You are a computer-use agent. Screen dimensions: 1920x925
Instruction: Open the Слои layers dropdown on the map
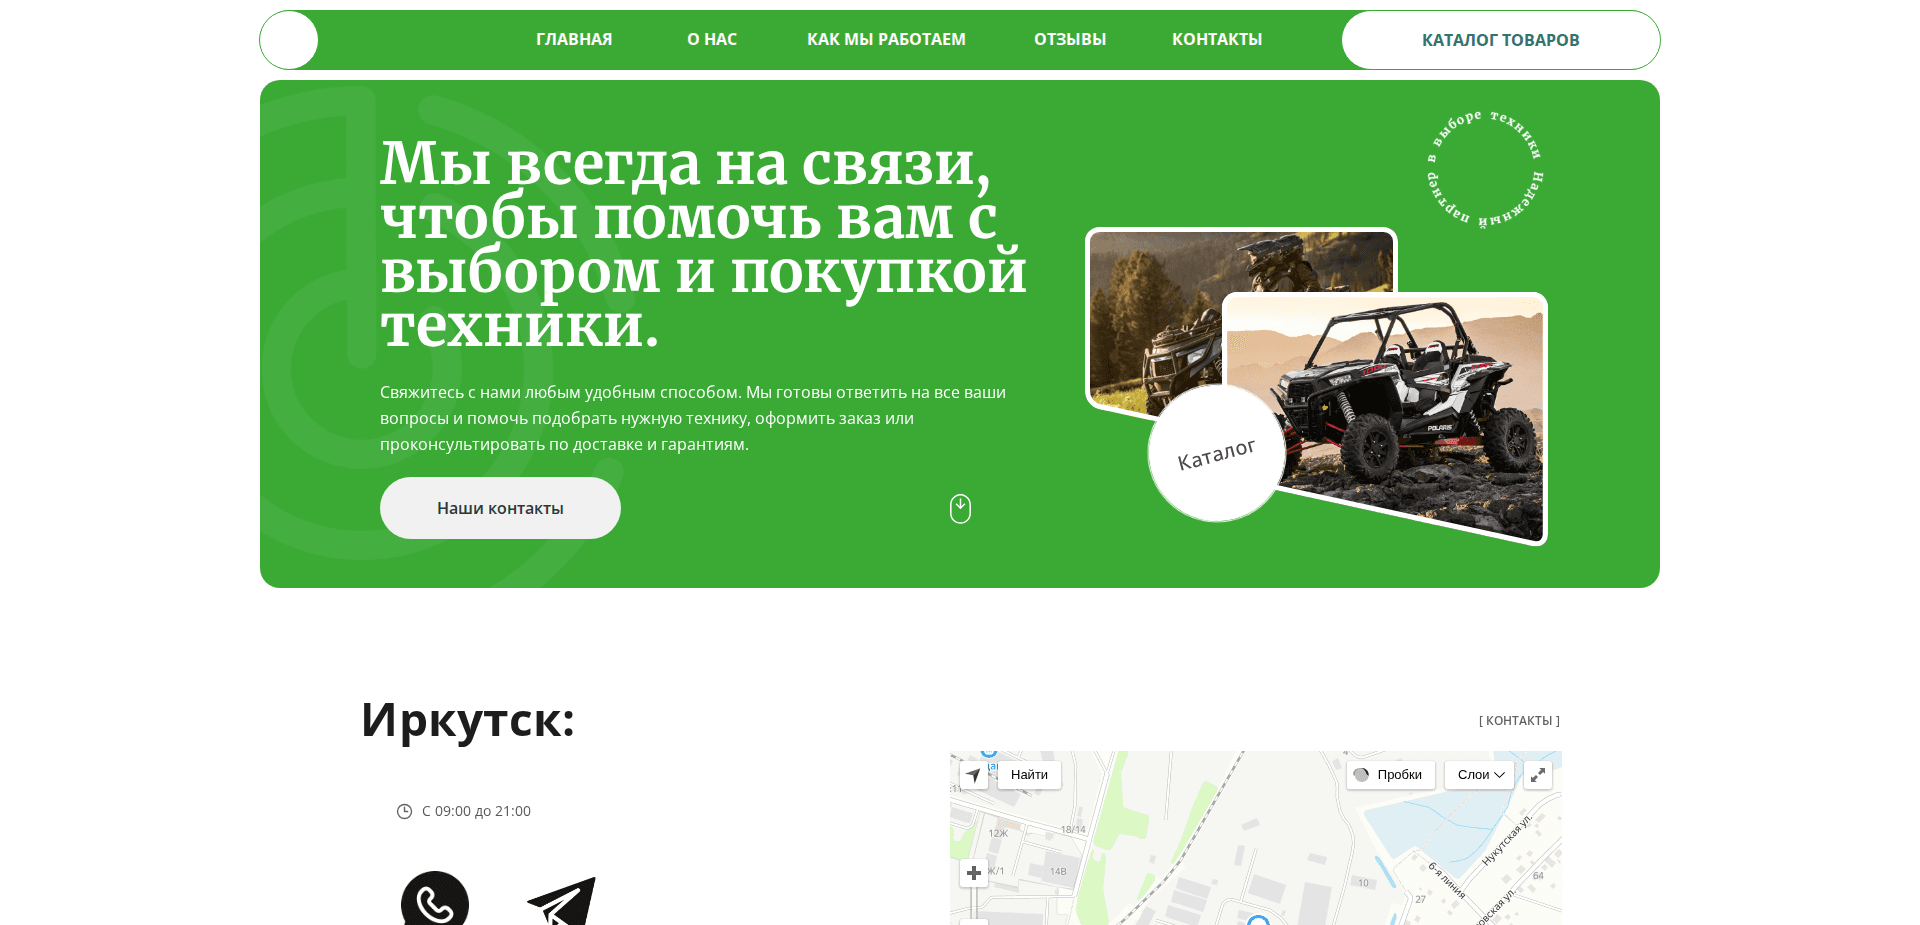[1479, 774]
